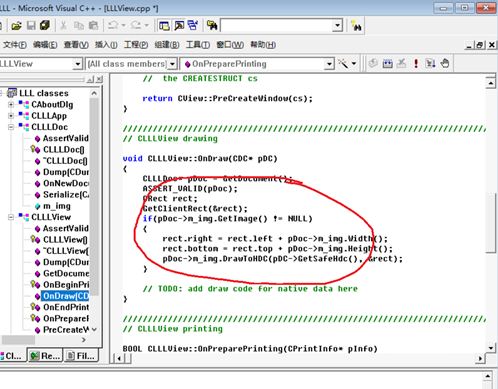Image resolution: width=498 pixels, height=389 pixels.
Task: Collapse the CLLLView class node
Action: coord(11,217)
